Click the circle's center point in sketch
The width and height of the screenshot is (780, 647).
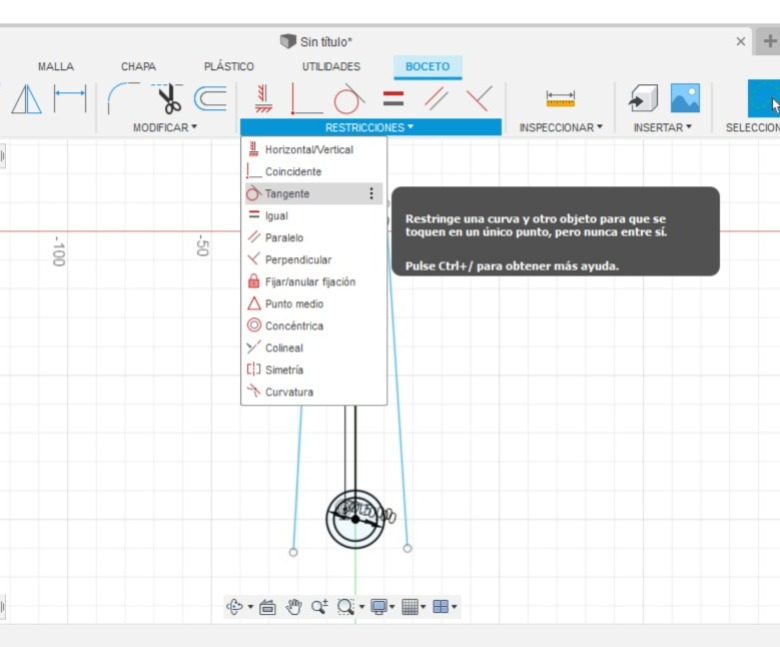pyautogui.click(x=355, y=519)
